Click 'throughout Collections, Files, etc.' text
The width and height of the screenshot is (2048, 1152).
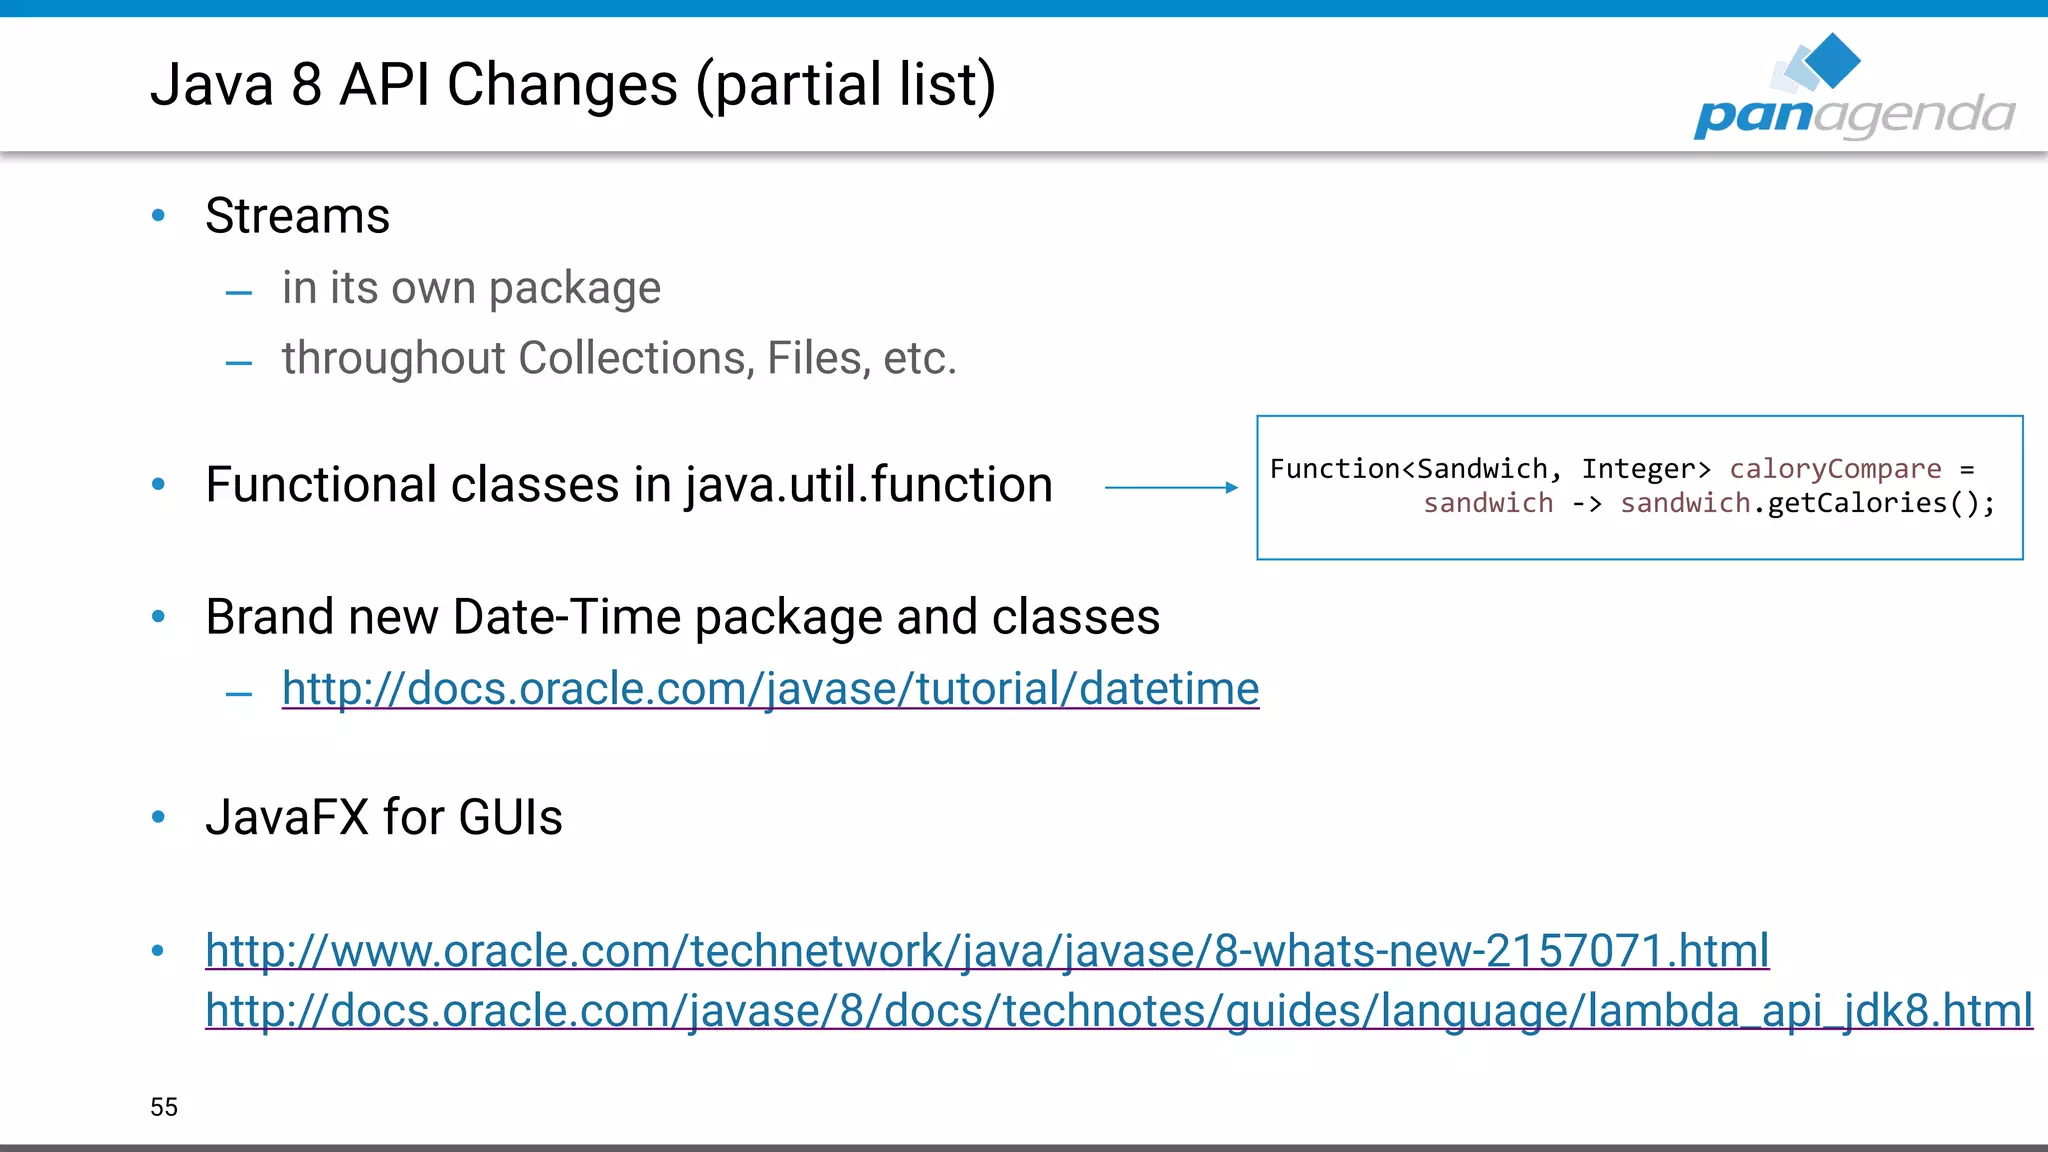619,358
